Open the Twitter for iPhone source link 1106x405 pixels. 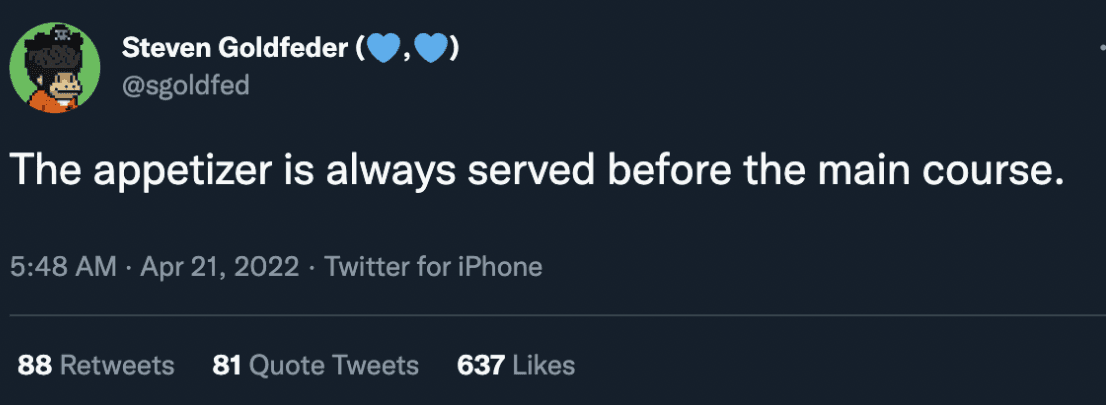[433, 267]
